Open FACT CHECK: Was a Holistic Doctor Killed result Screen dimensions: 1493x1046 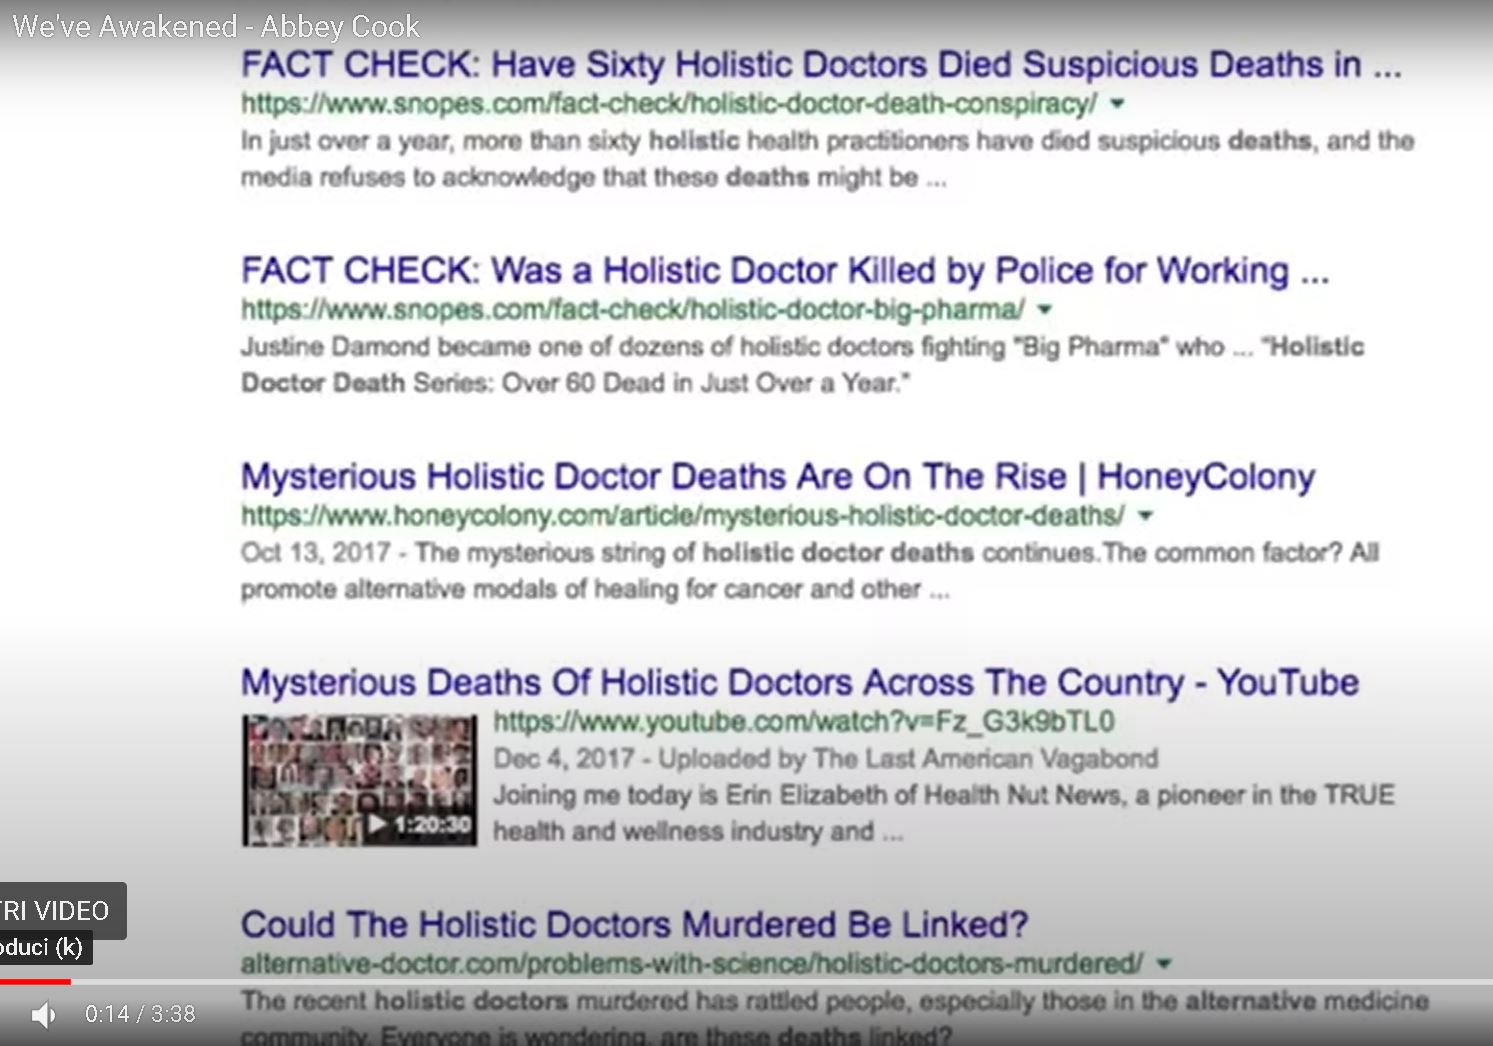(785, 271)
